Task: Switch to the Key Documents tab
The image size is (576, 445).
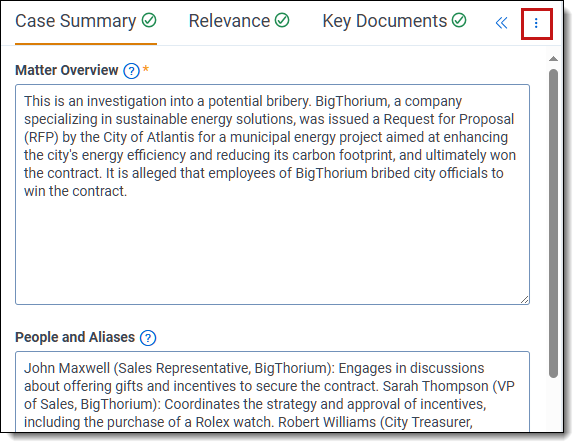Action: [394, 21]
